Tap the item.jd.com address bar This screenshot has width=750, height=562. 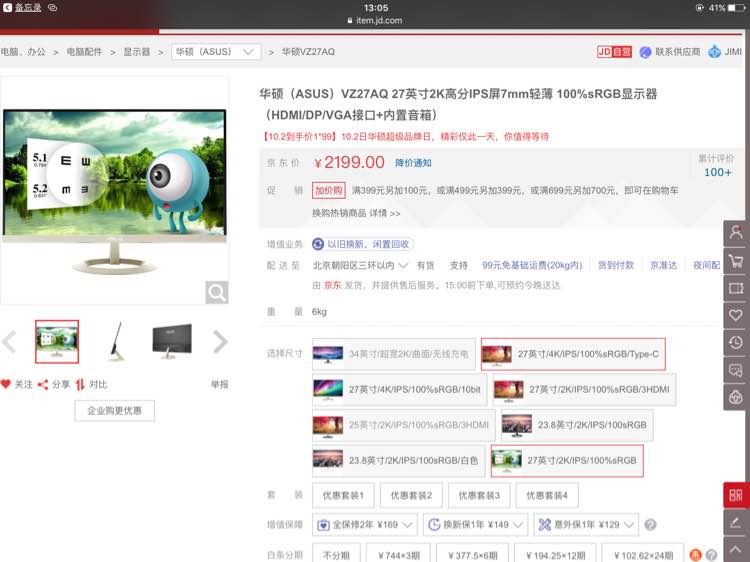(375, 21)
